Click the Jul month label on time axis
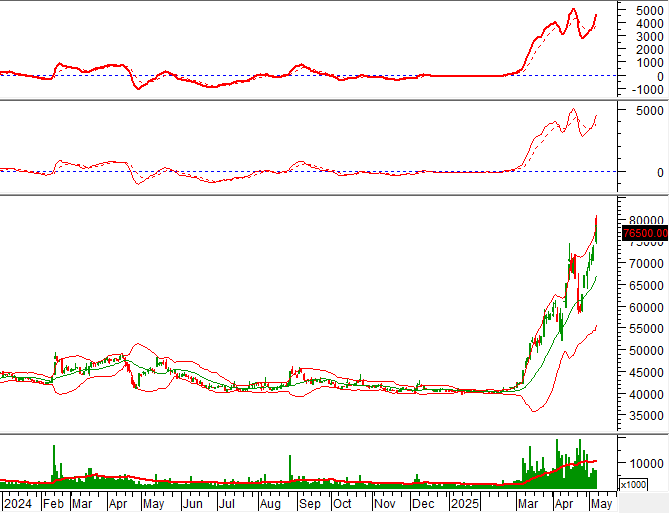Viewport: 669px width, 513px height. pyautogui.click(x=227, y=504)
